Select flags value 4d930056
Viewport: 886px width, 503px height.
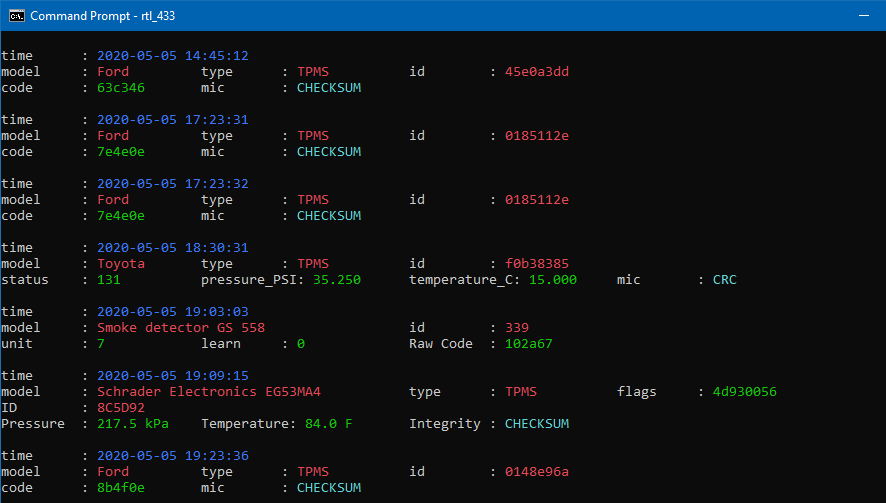click(x=745, y=392)
